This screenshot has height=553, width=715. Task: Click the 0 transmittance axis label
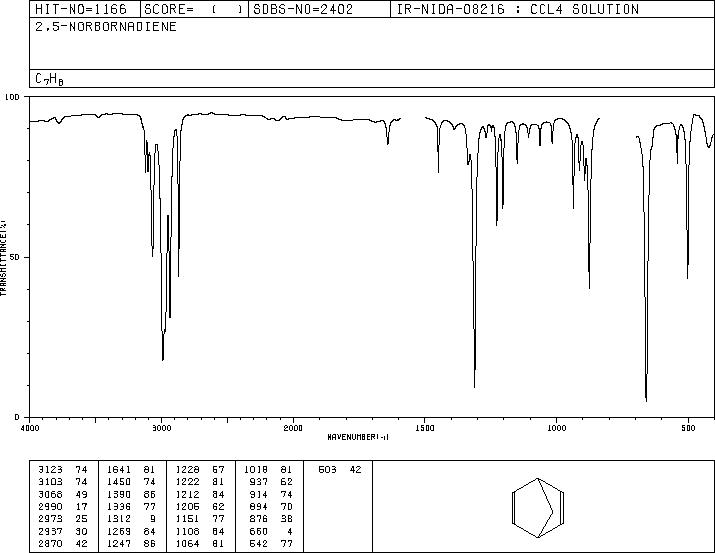click(x=17, y=417)
